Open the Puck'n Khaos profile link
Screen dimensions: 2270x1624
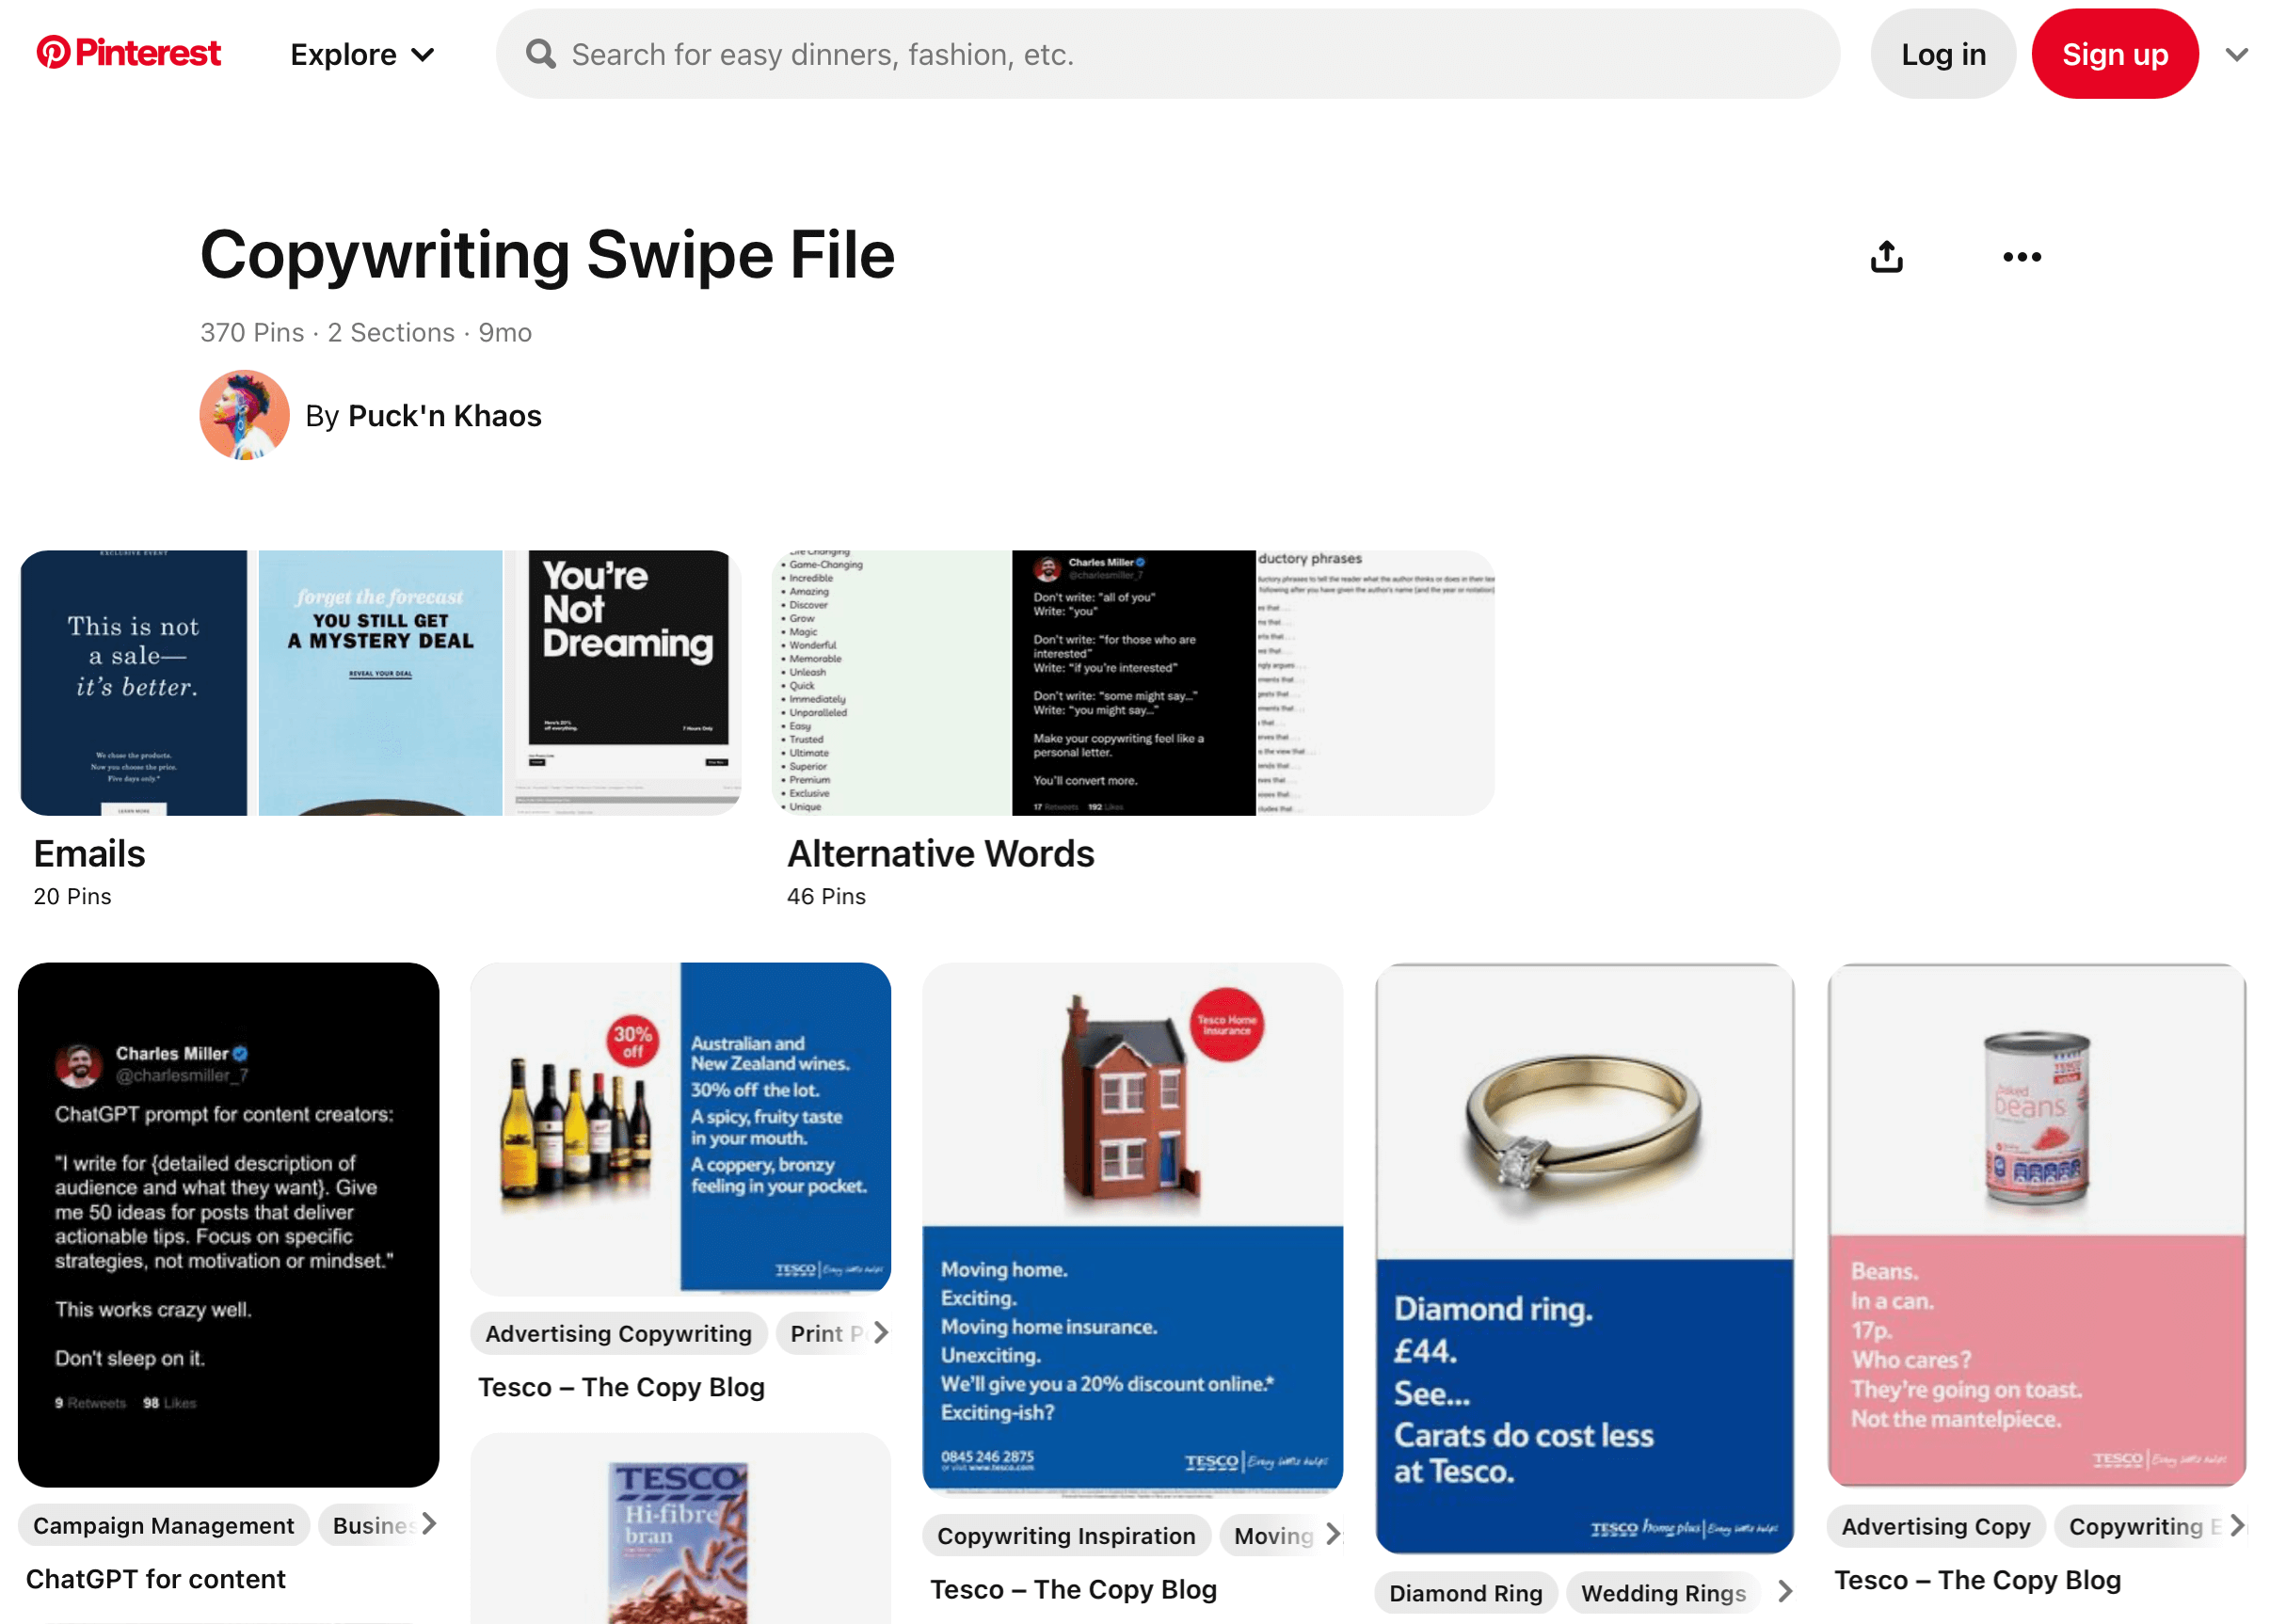444,416
